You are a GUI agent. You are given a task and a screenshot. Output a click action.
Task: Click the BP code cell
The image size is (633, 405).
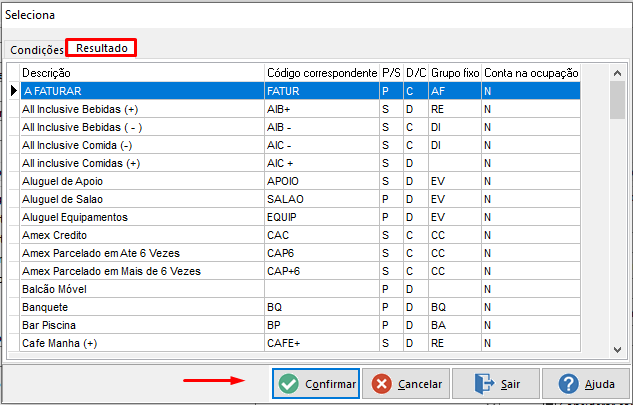point(322,325)
